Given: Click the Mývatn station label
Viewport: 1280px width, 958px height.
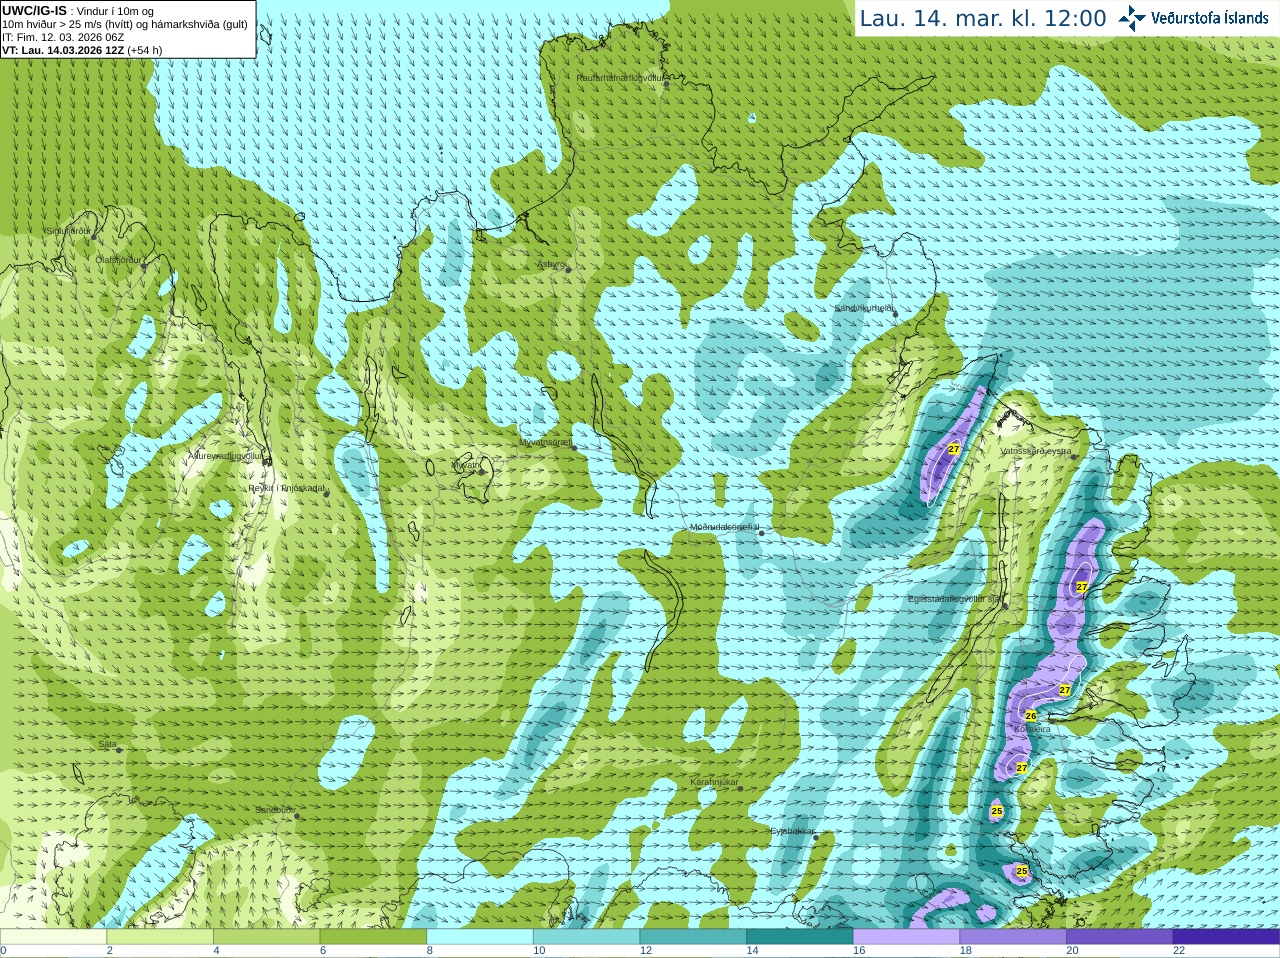Looking at the screenshot, I should (x=466, y=464).
